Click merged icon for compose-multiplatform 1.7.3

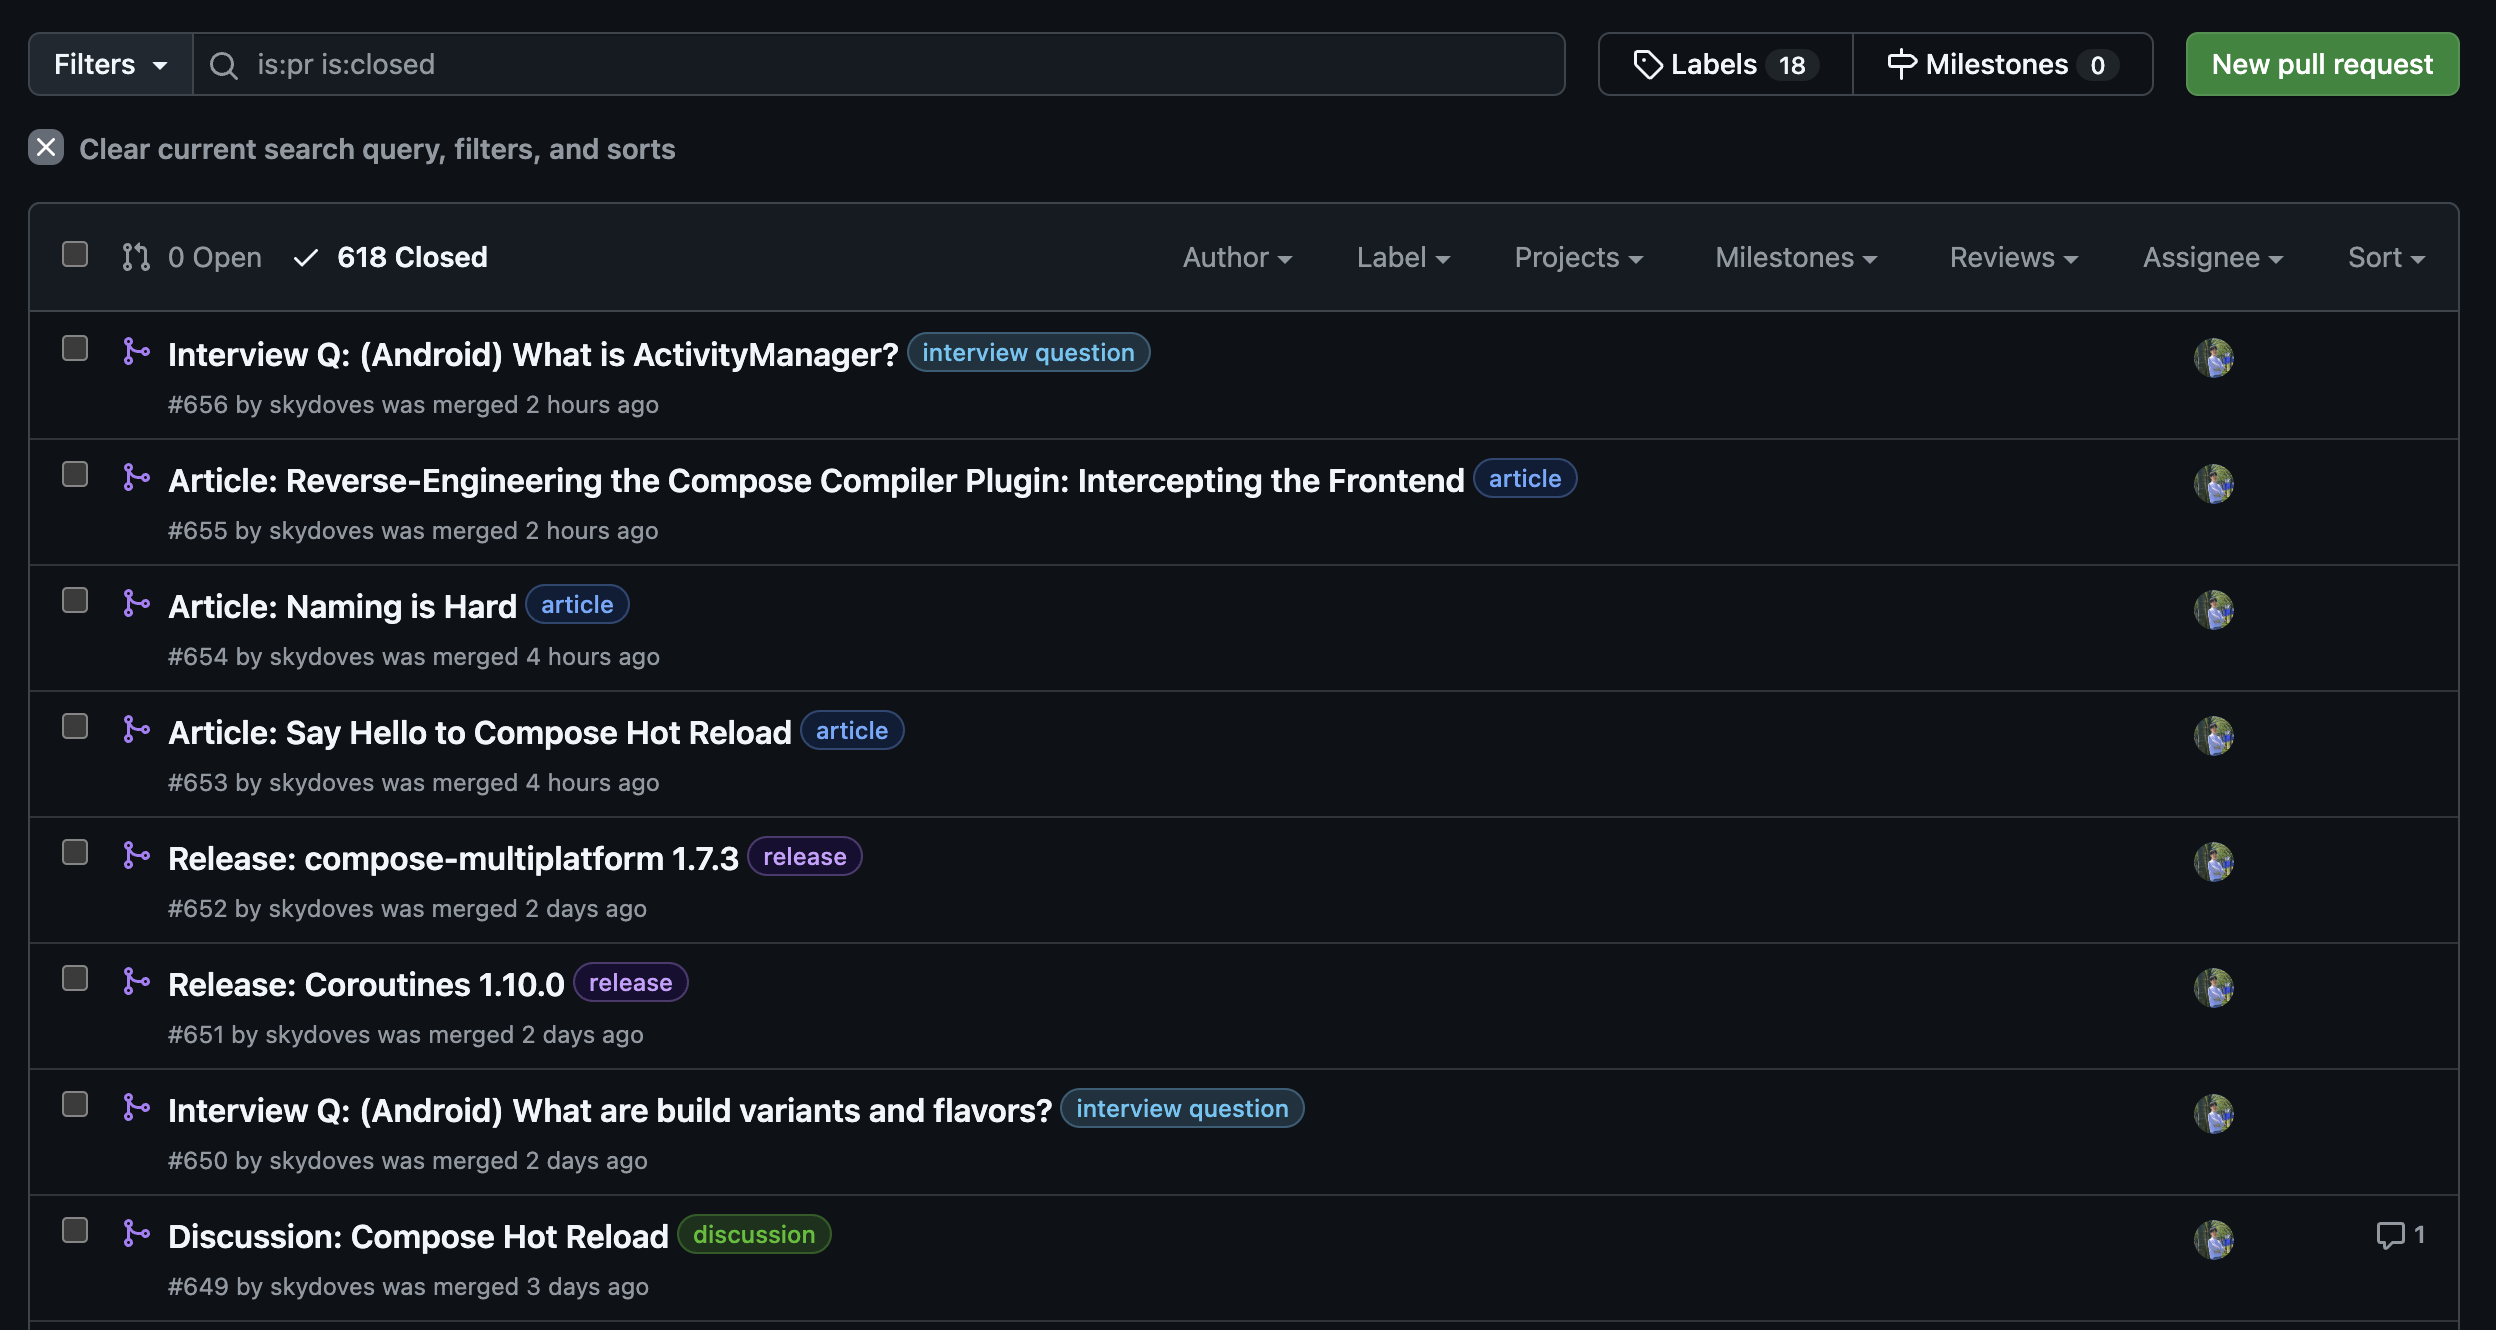click(136, 855)
